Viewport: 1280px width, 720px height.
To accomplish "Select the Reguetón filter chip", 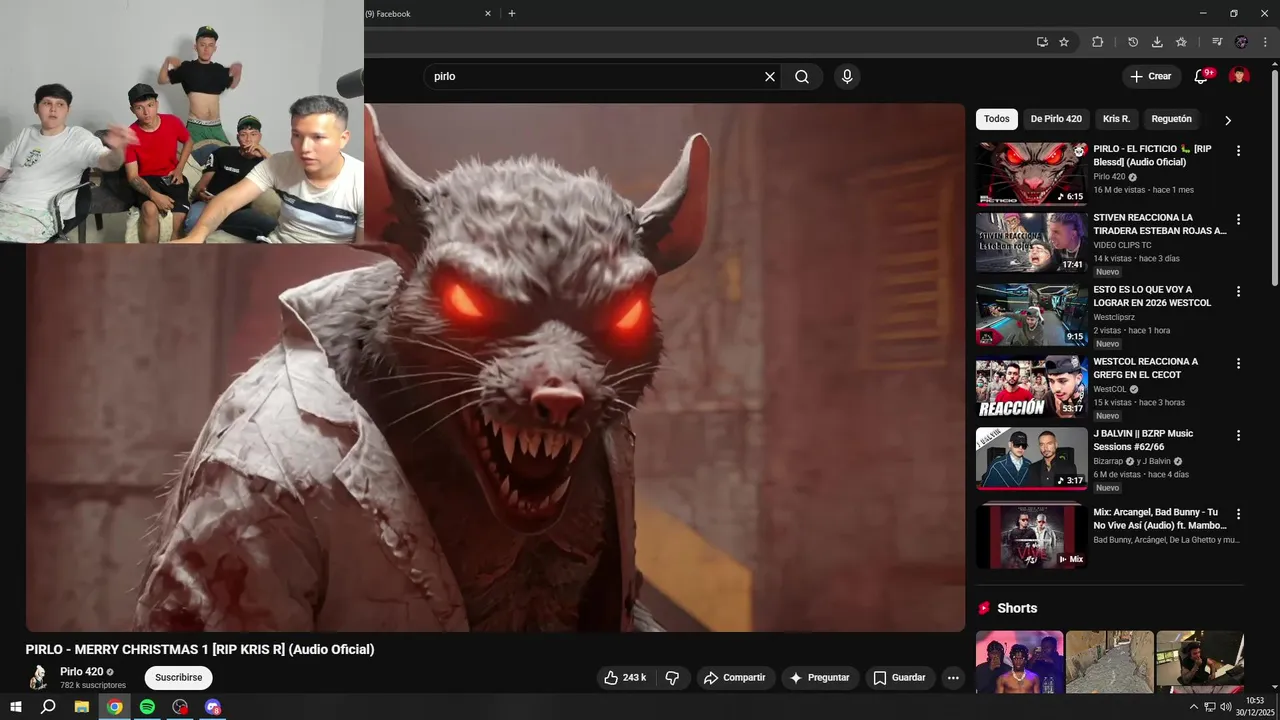I will point(1171,119).
